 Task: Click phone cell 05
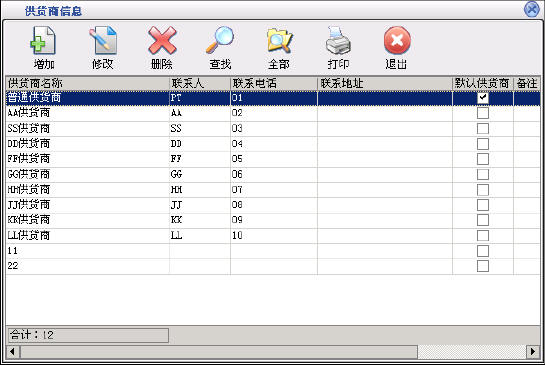[x=274, y=159]
